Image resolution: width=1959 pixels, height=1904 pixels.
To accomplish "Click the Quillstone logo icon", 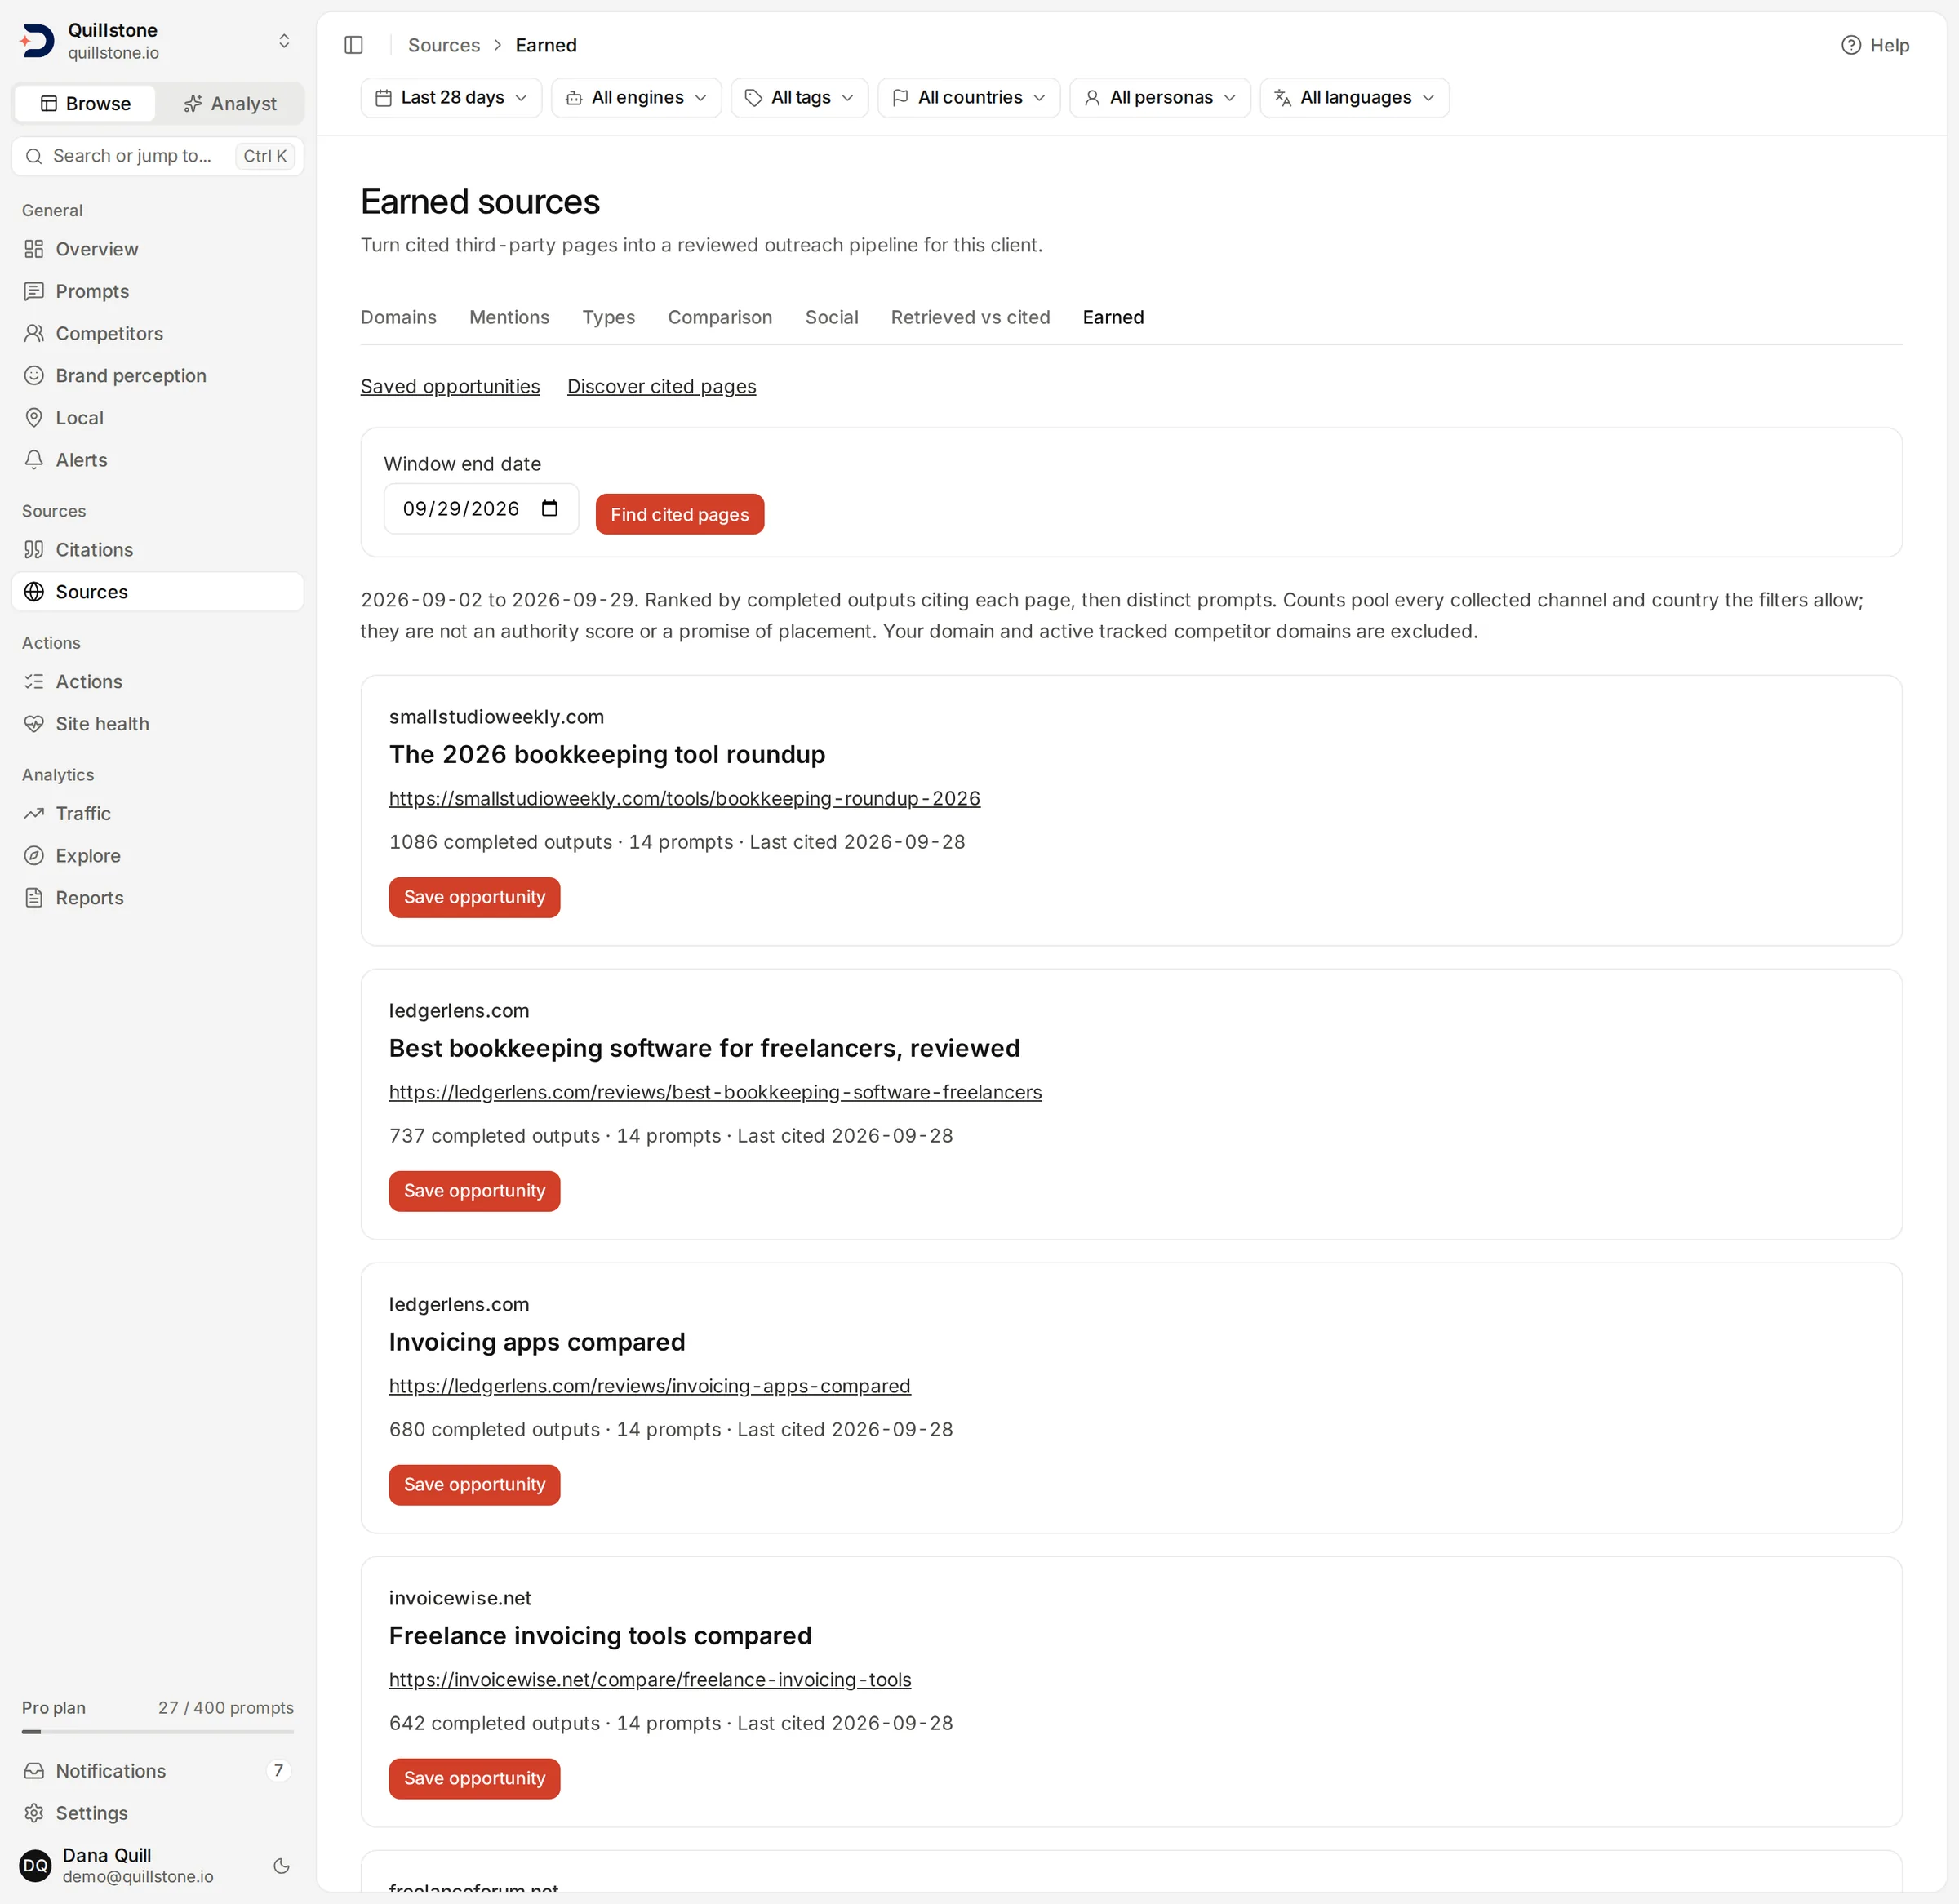I will point(37,41).
